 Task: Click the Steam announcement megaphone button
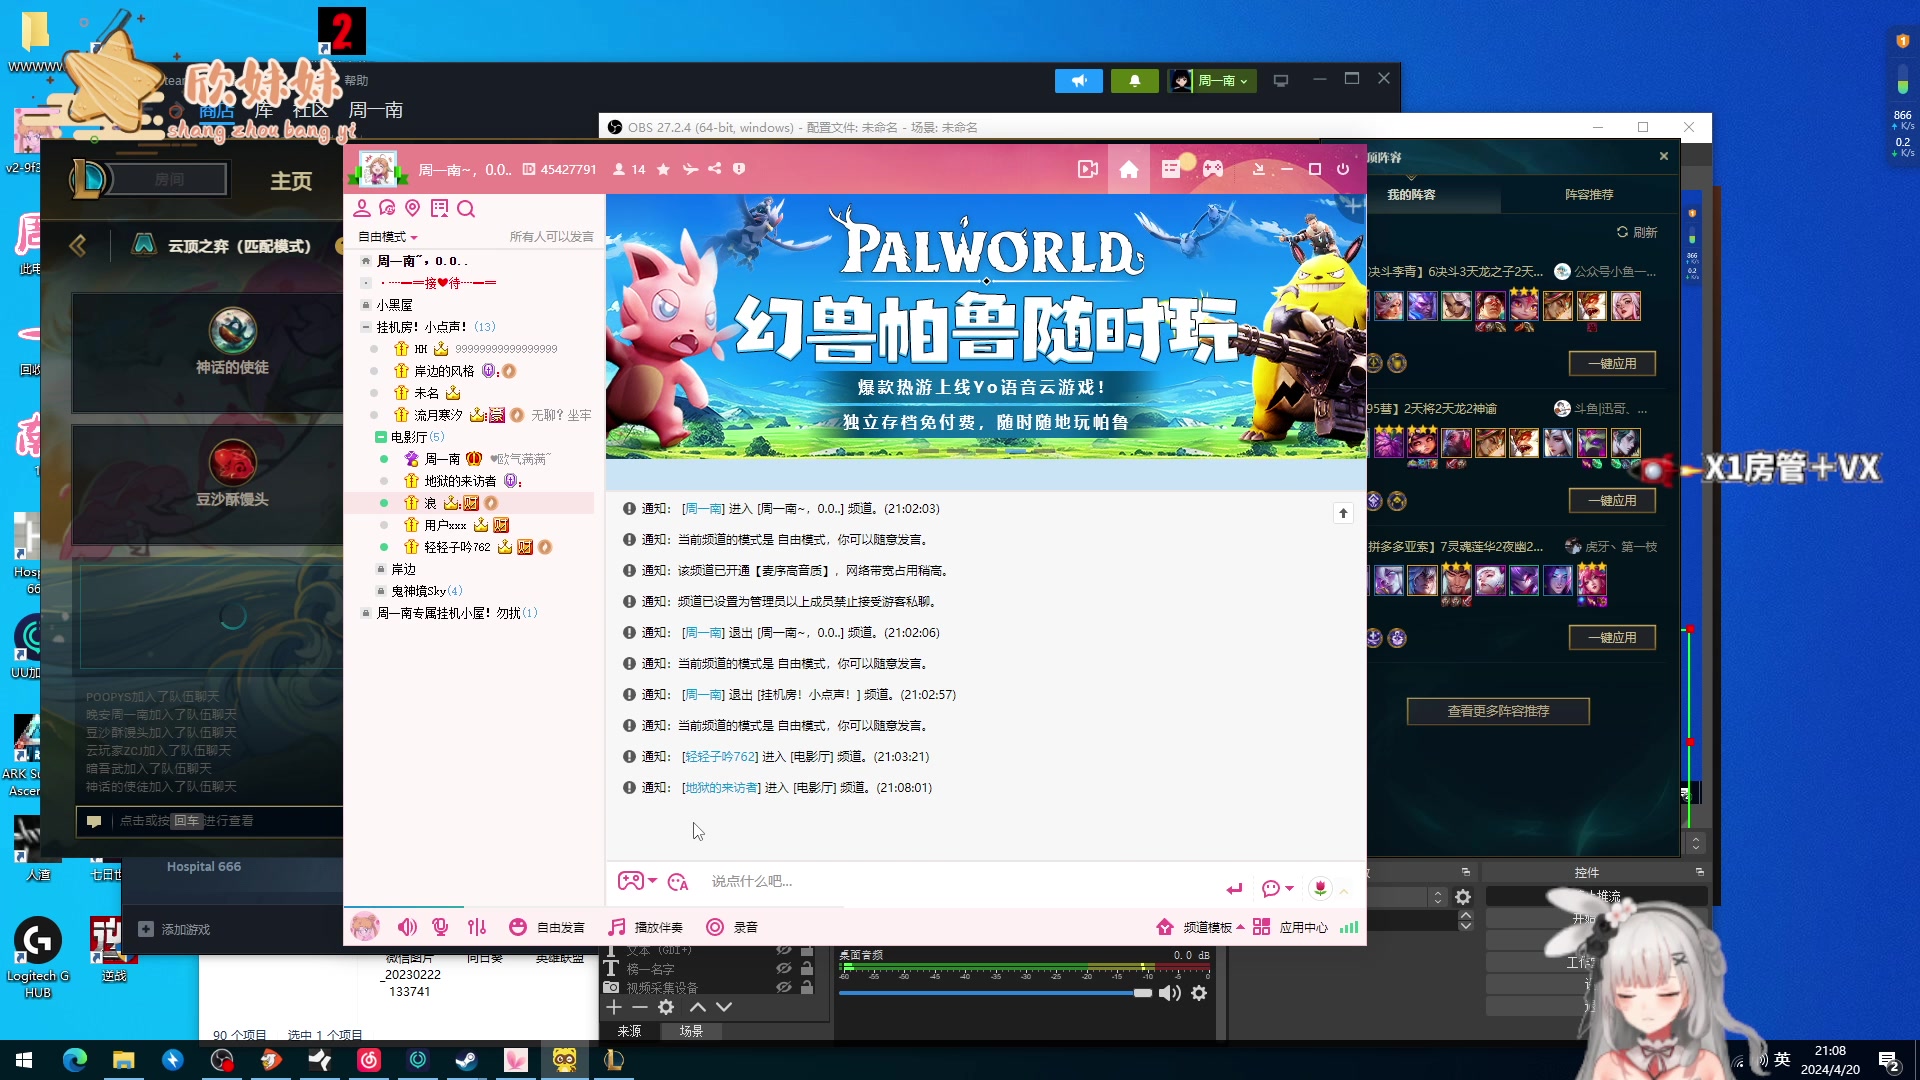(x=1079, y=80)
